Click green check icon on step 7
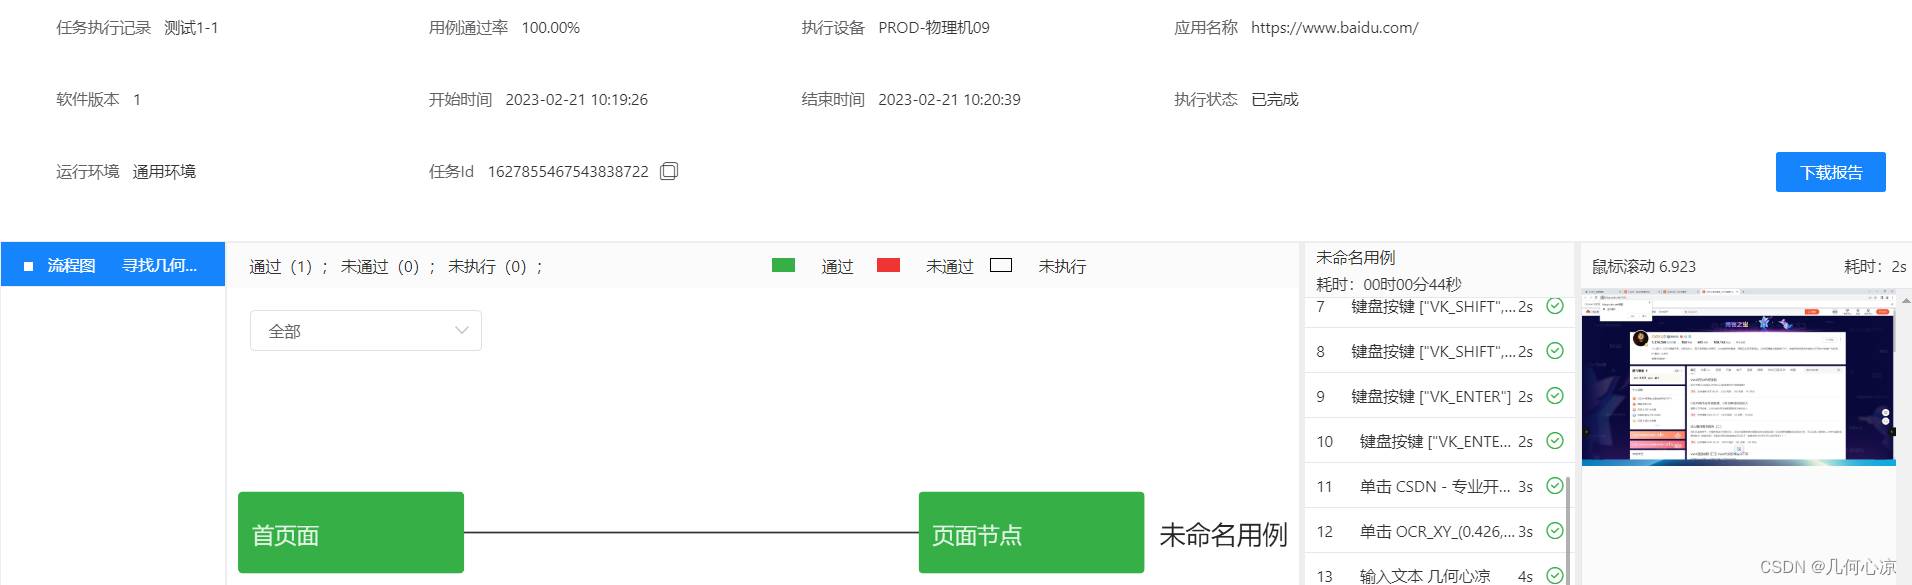This screenshot has height=585, width=1912. click(x=1554, y=306)
